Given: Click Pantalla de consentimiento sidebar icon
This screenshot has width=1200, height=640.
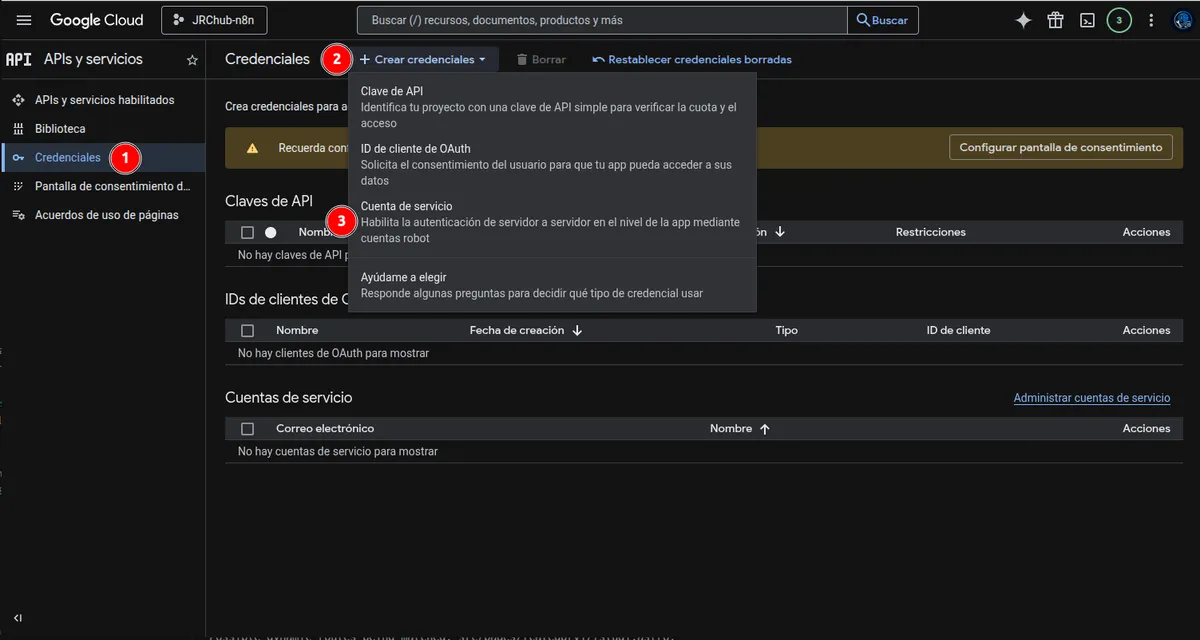Looking at the screenshot, I should [18, 186].
